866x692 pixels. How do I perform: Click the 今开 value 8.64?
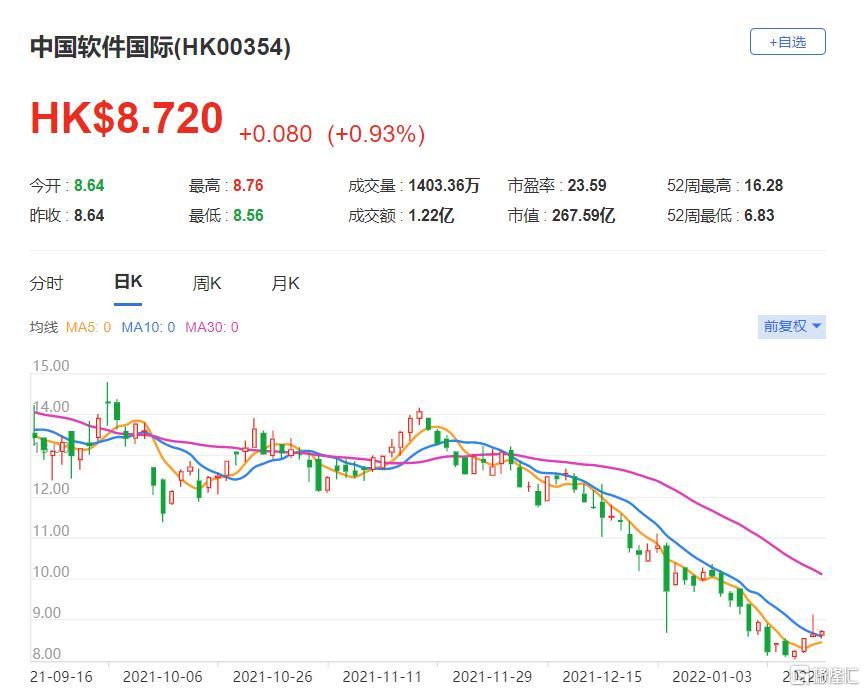click(x=89, y=186)
